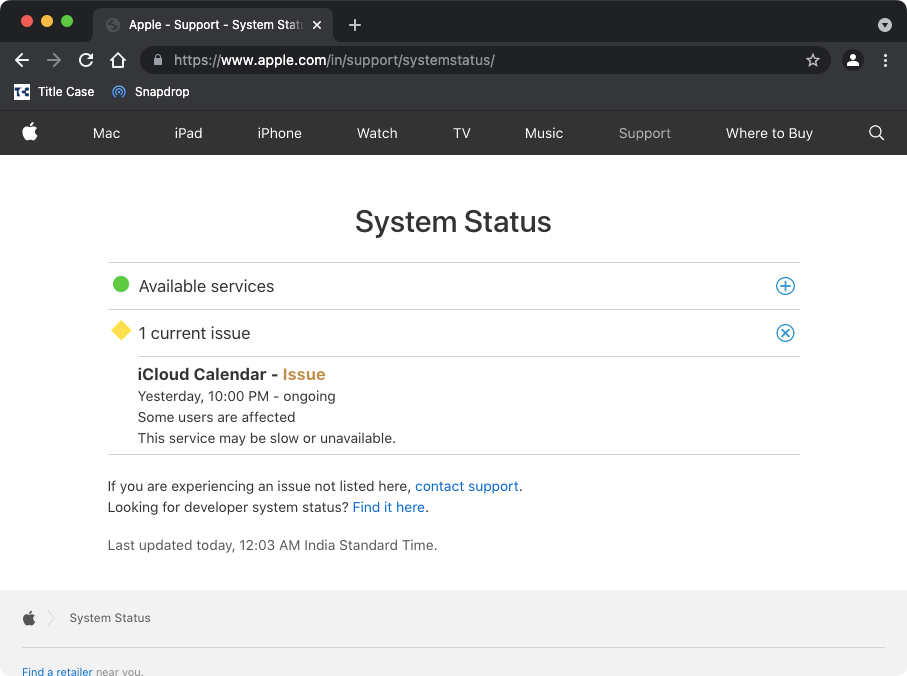
Task: Click the Yesterday, 10:00 PM - ongoing text
Action: point(237,397)
